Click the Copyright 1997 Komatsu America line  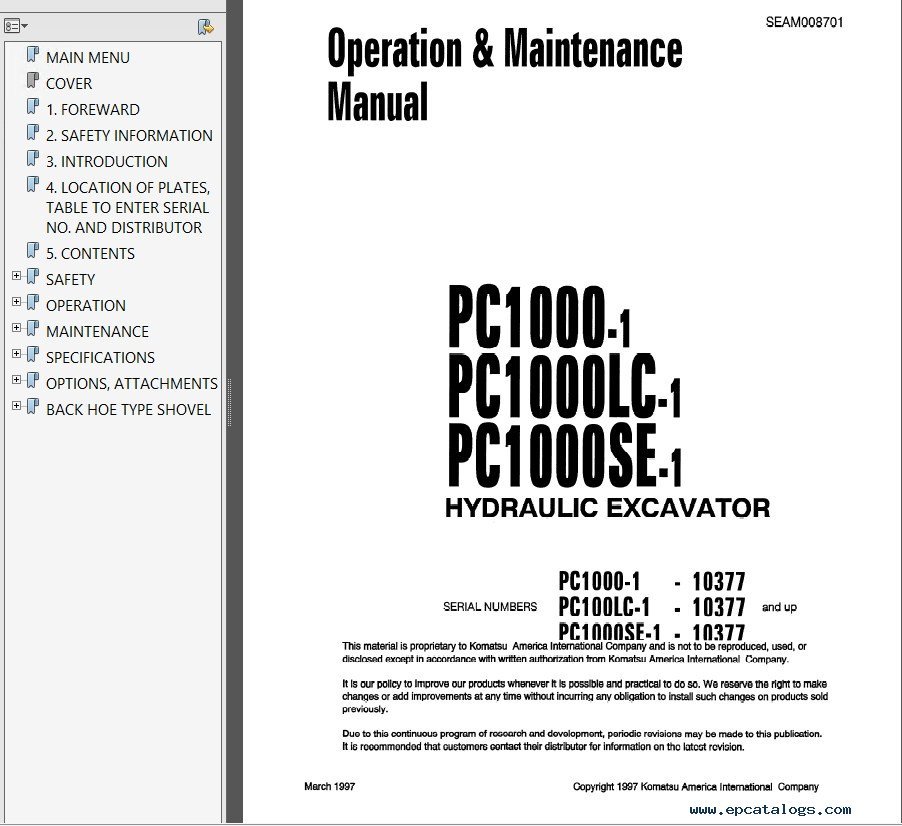pyautogui.click(x=695, y=787)
